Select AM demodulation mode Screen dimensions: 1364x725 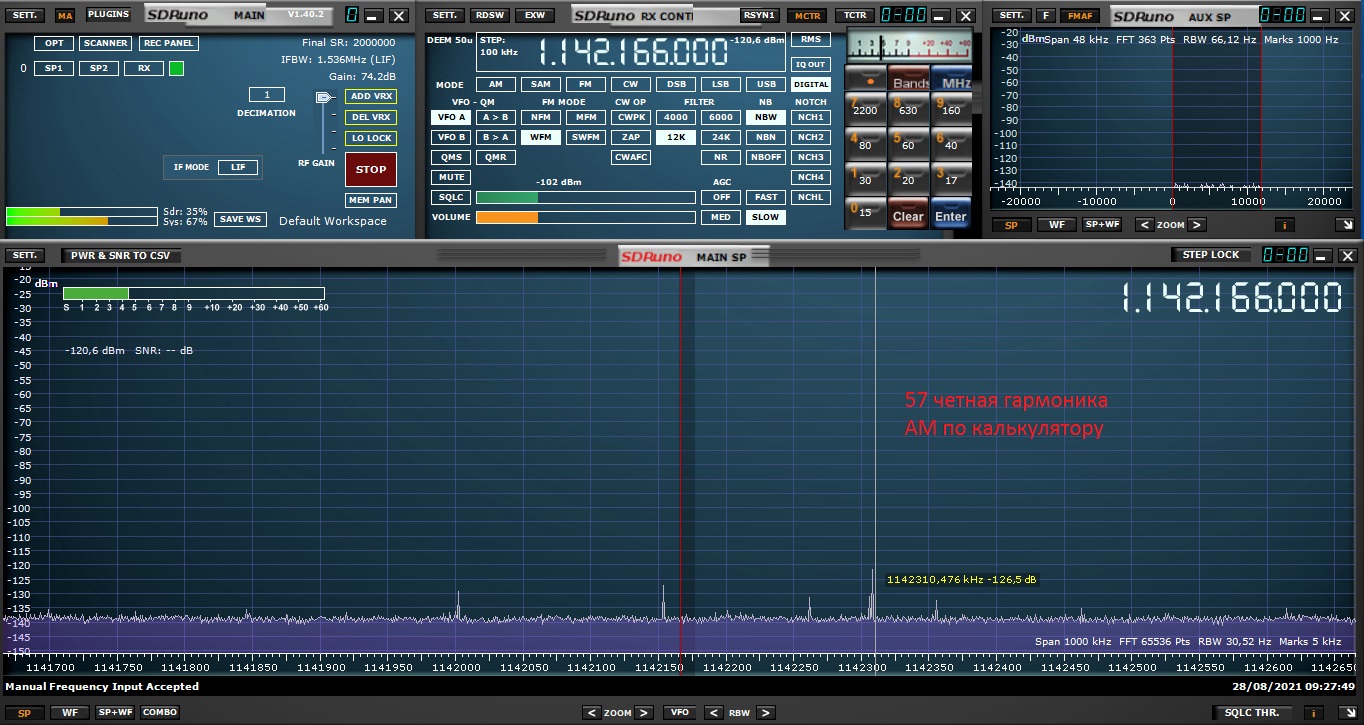495,84
